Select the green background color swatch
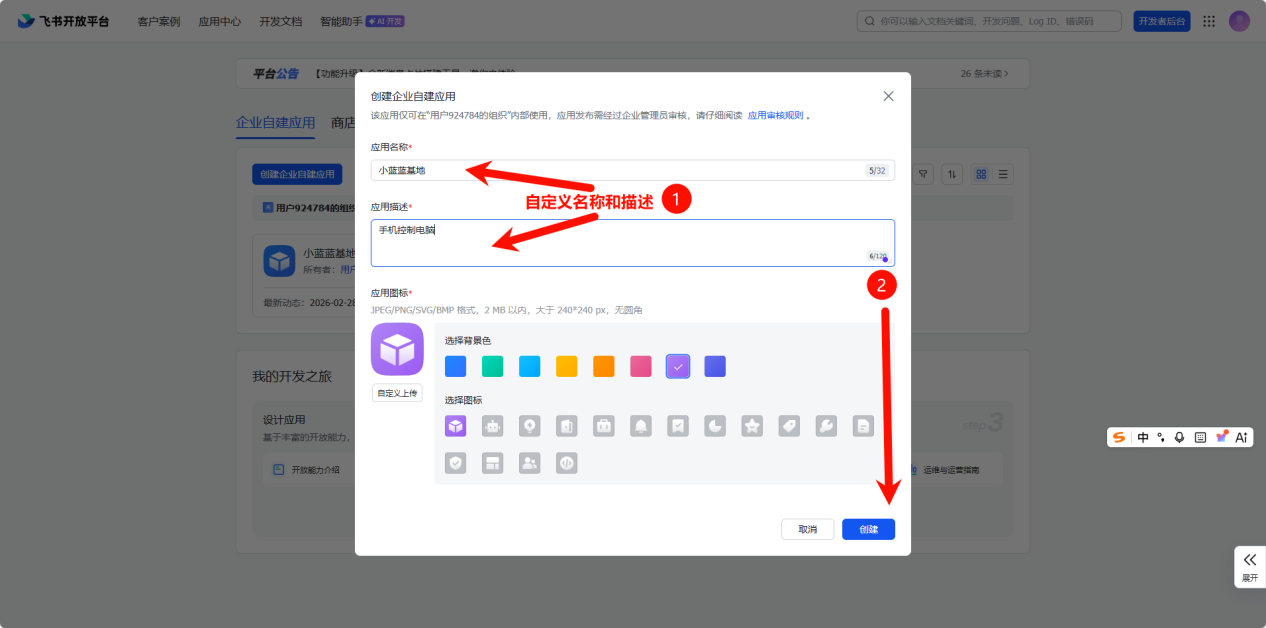 (493, 367)
